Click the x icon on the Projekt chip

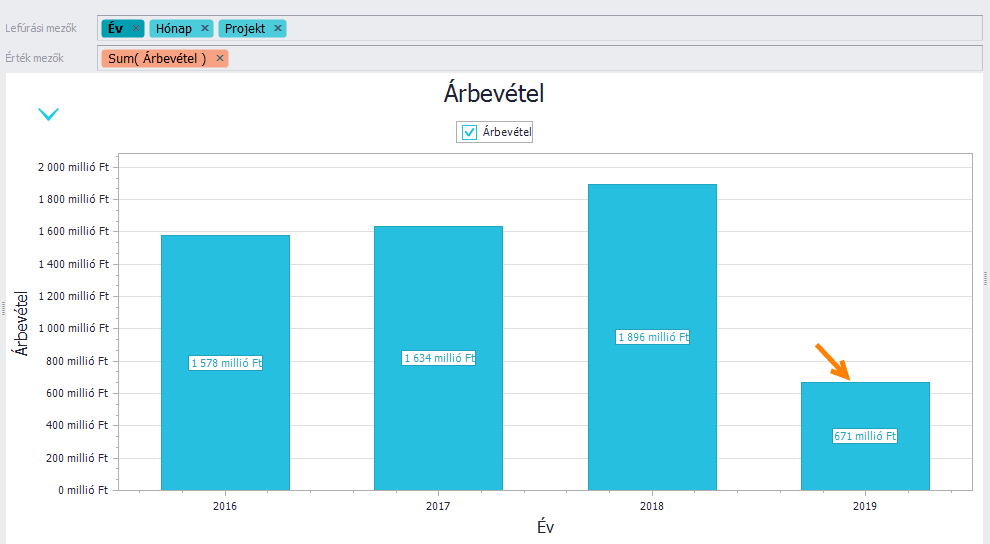coord(278,29)
